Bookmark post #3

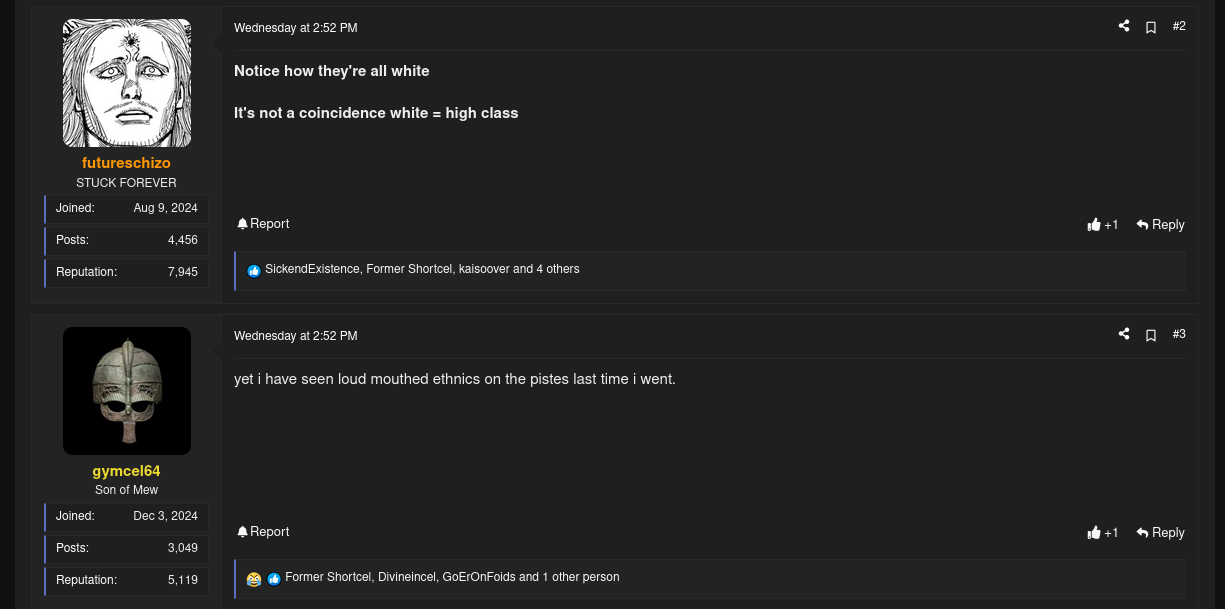(x=1151, y=336)
